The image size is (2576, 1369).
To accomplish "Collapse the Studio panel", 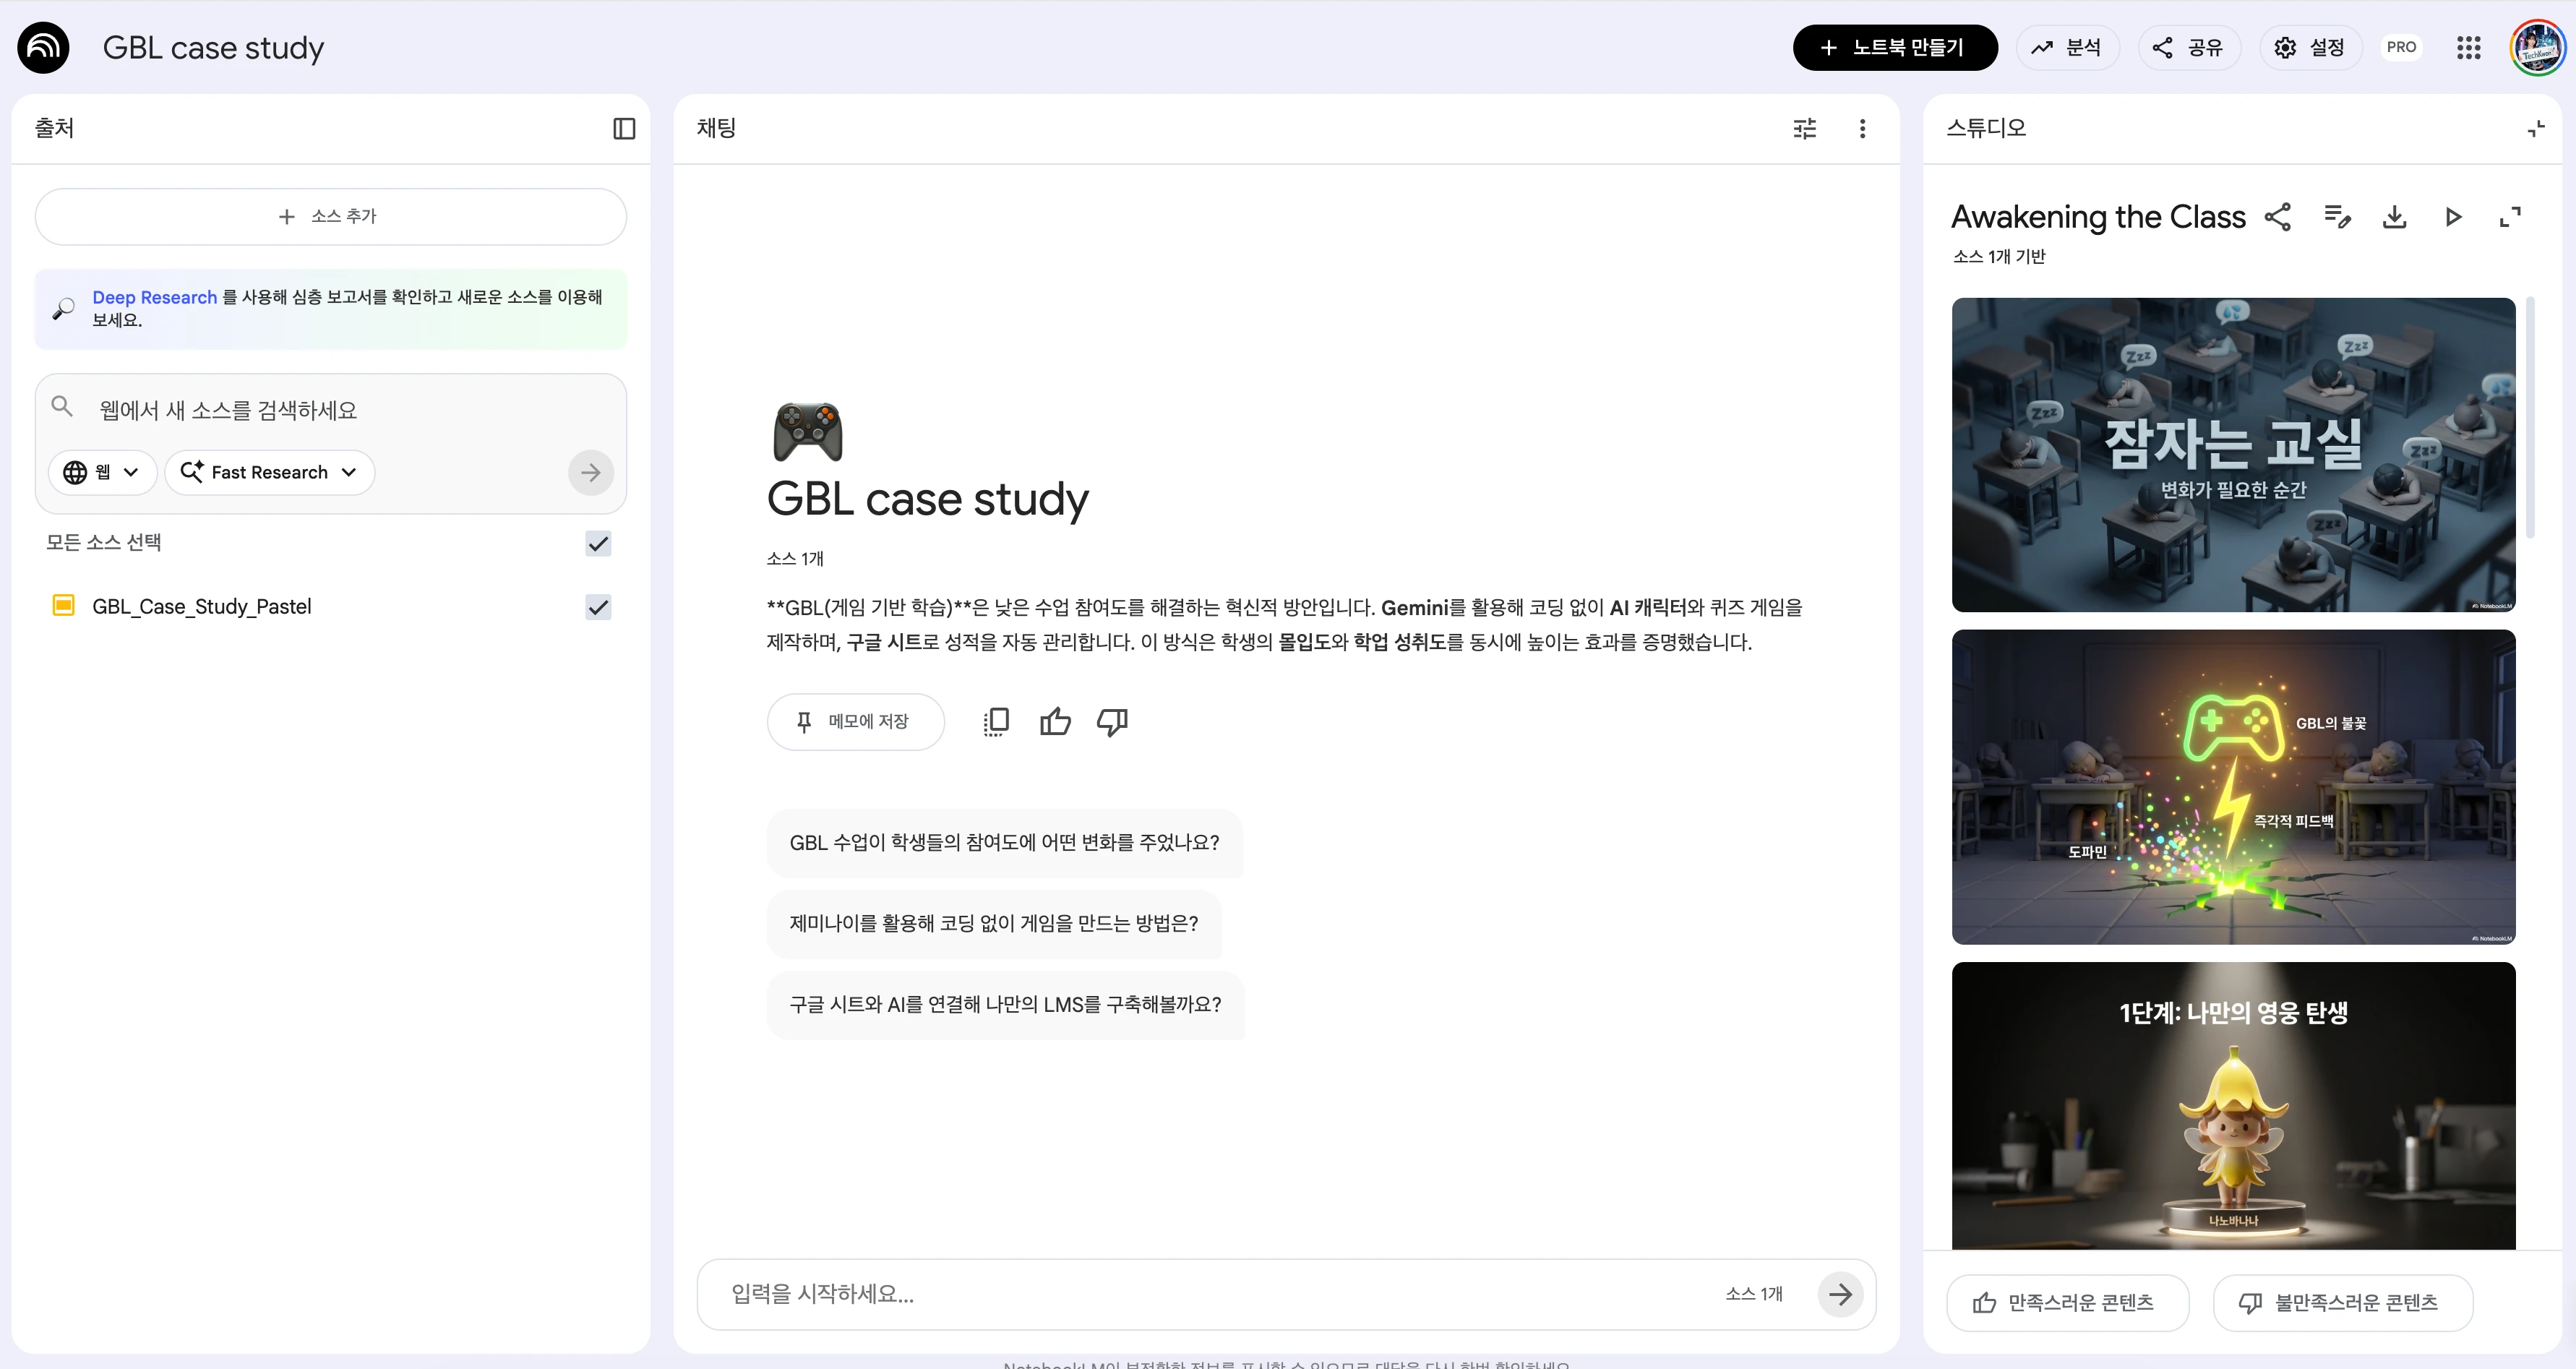I will 2535,128.
